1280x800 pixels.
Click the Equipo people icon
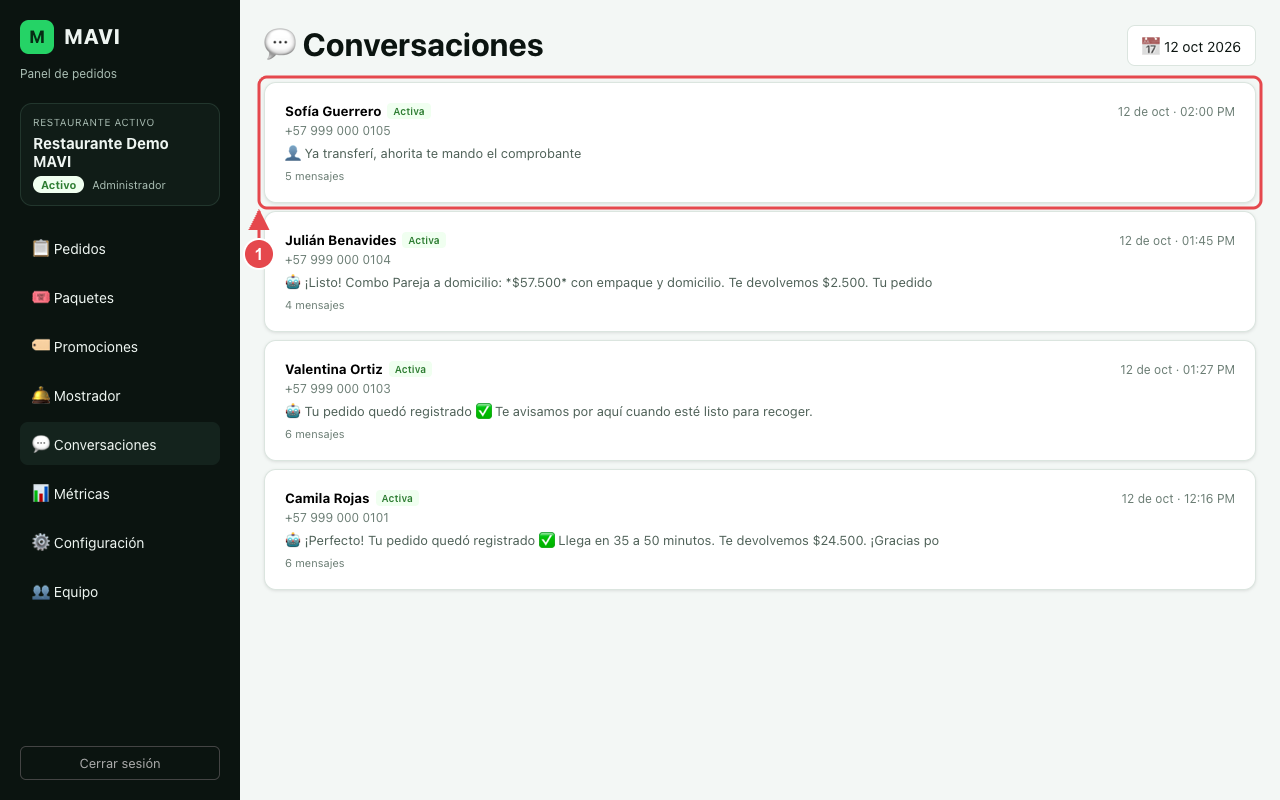click(x=41, y=591)
